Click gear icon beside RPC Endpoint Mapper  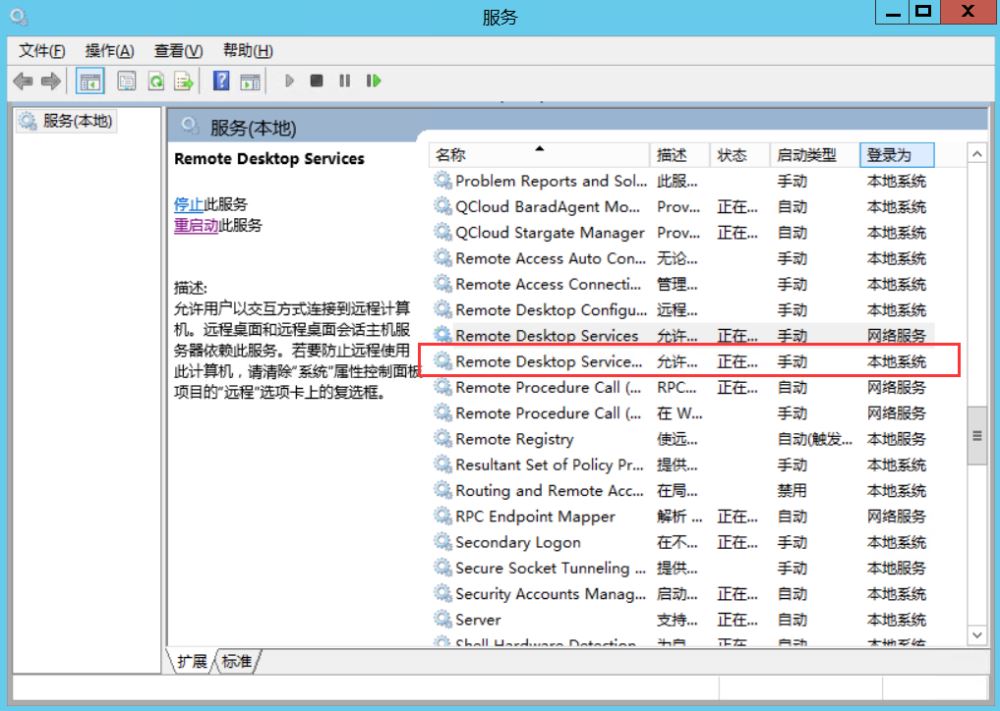pyautogui.click(x=443, y=515)
